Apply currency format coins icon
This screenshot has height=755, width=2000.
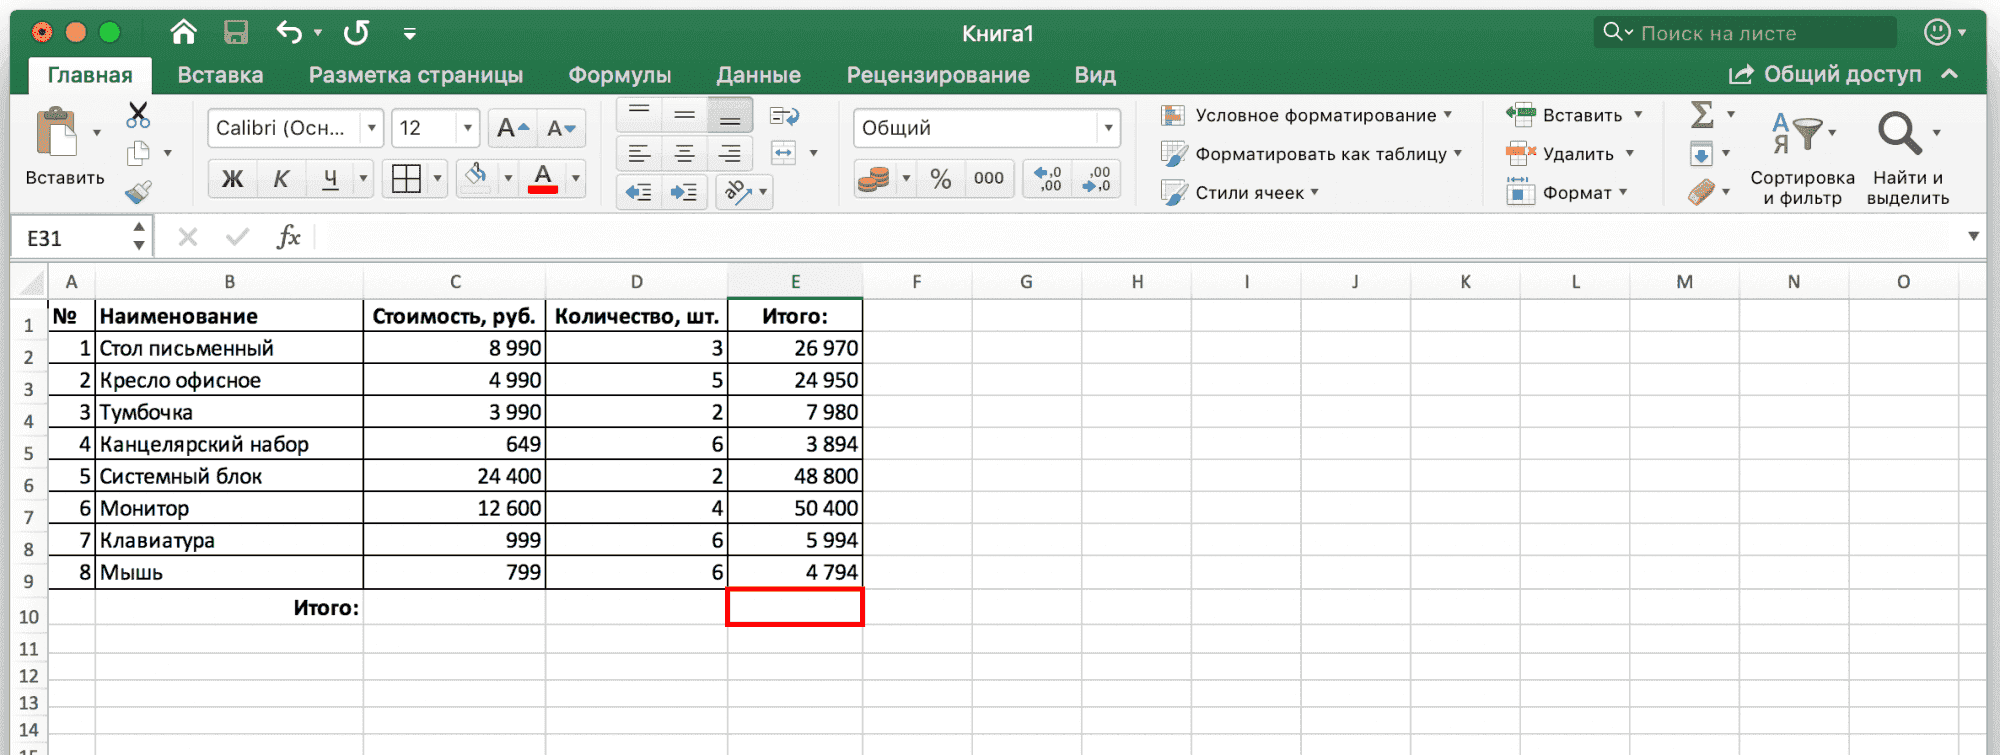tap(874, 179)
